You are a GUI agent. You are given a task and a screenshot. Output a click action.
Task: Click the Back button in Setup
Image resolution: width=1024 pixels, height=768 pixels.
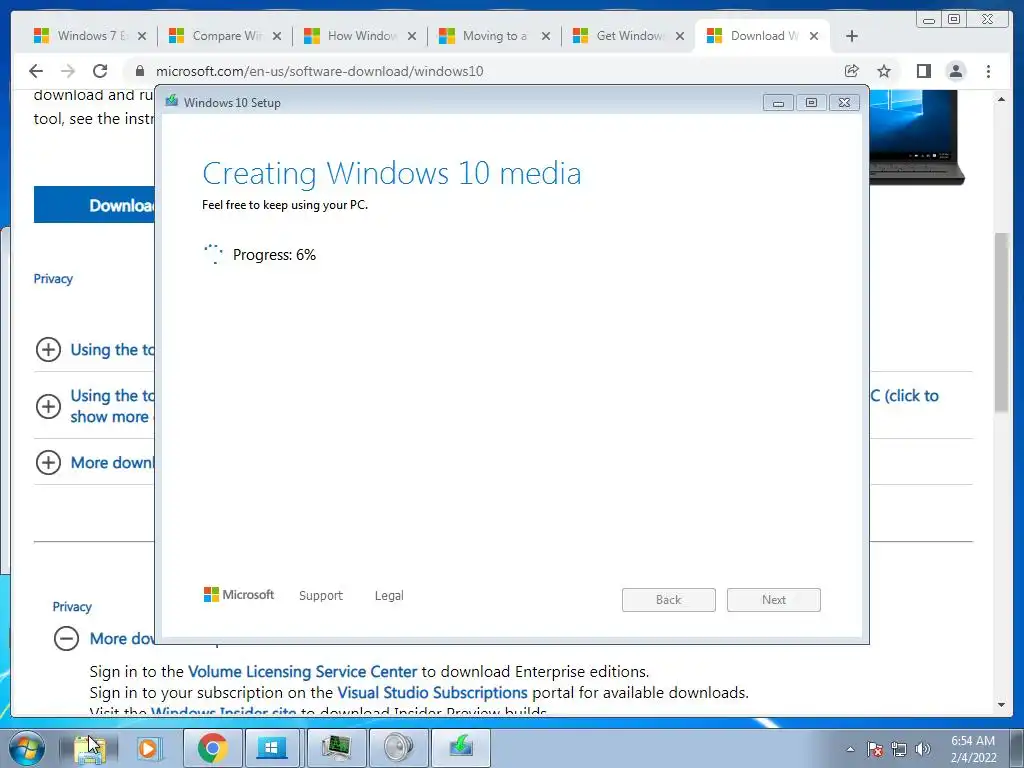(669, 600)
